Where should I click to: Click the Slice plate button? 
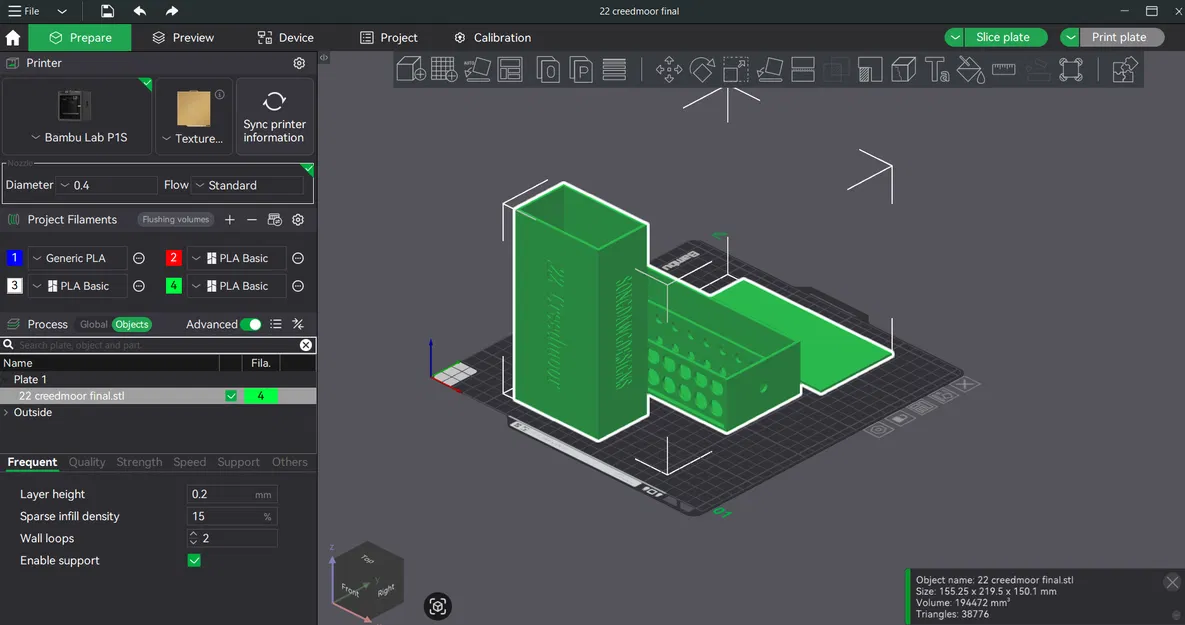1004,36
